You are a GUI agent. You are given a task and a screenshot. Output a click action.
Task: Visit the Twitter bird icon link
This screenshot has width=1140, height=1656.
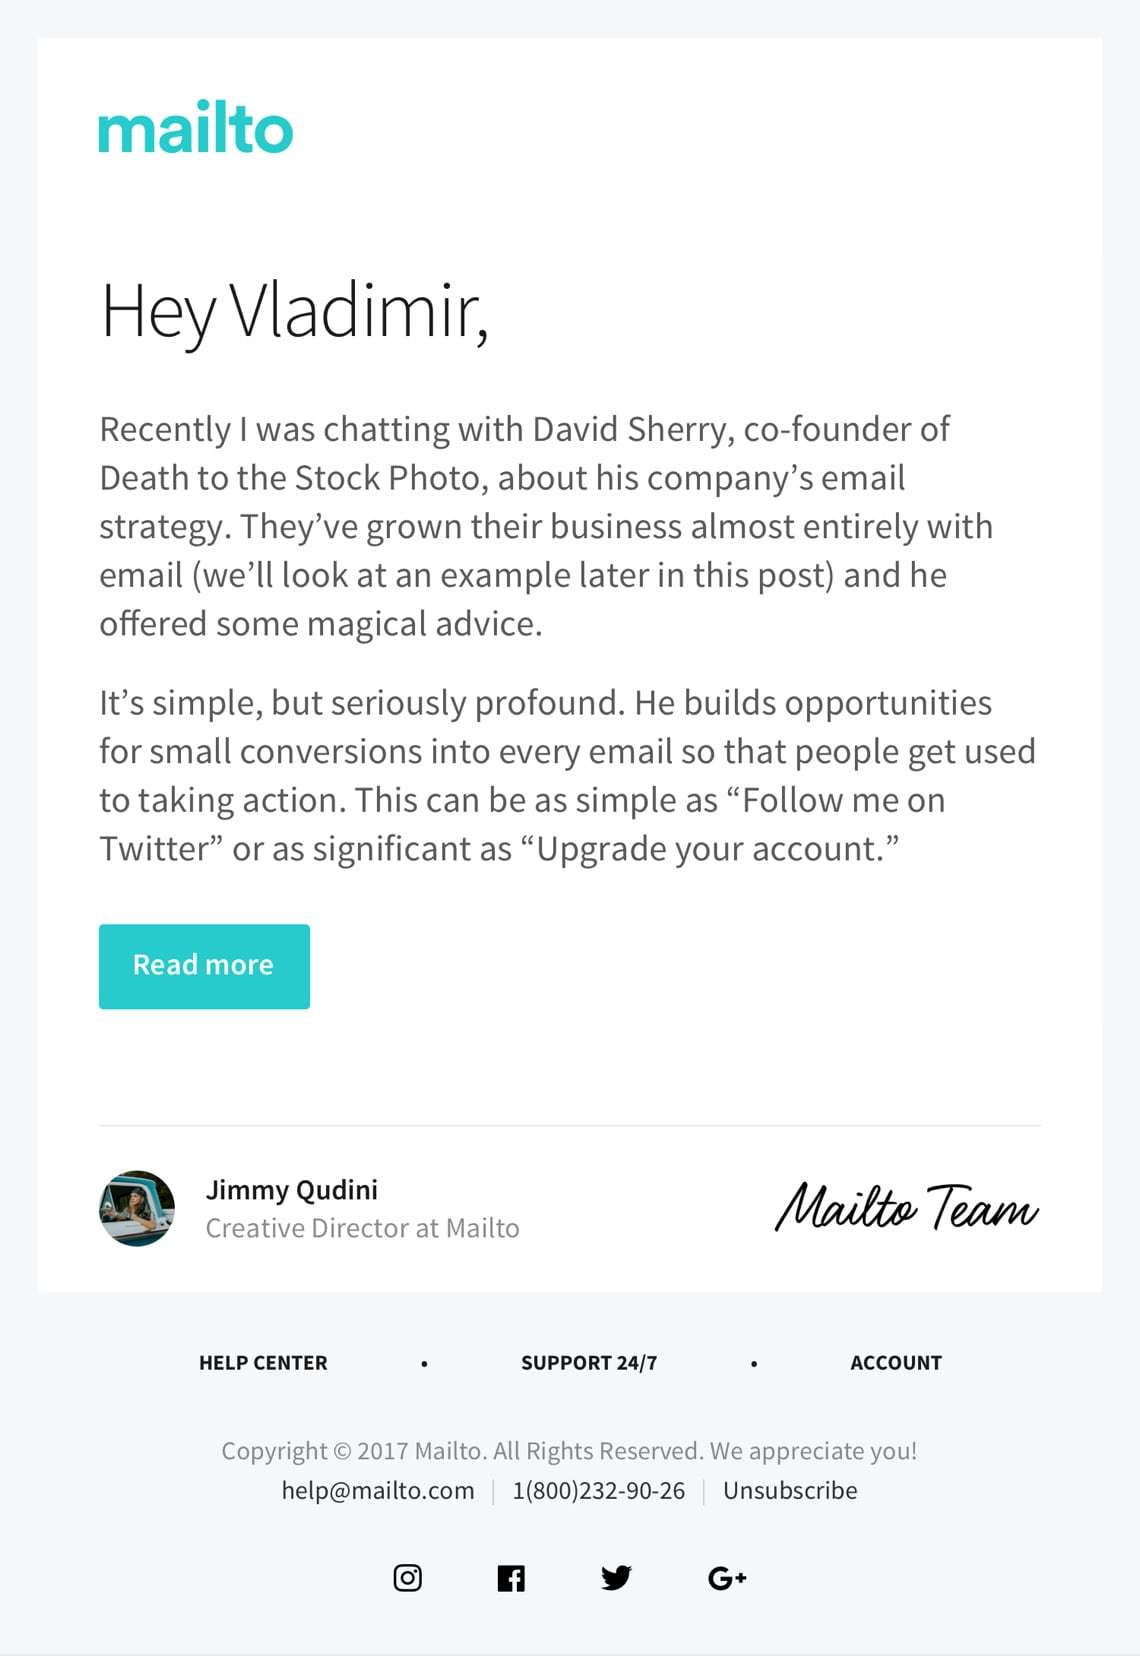616,1578
